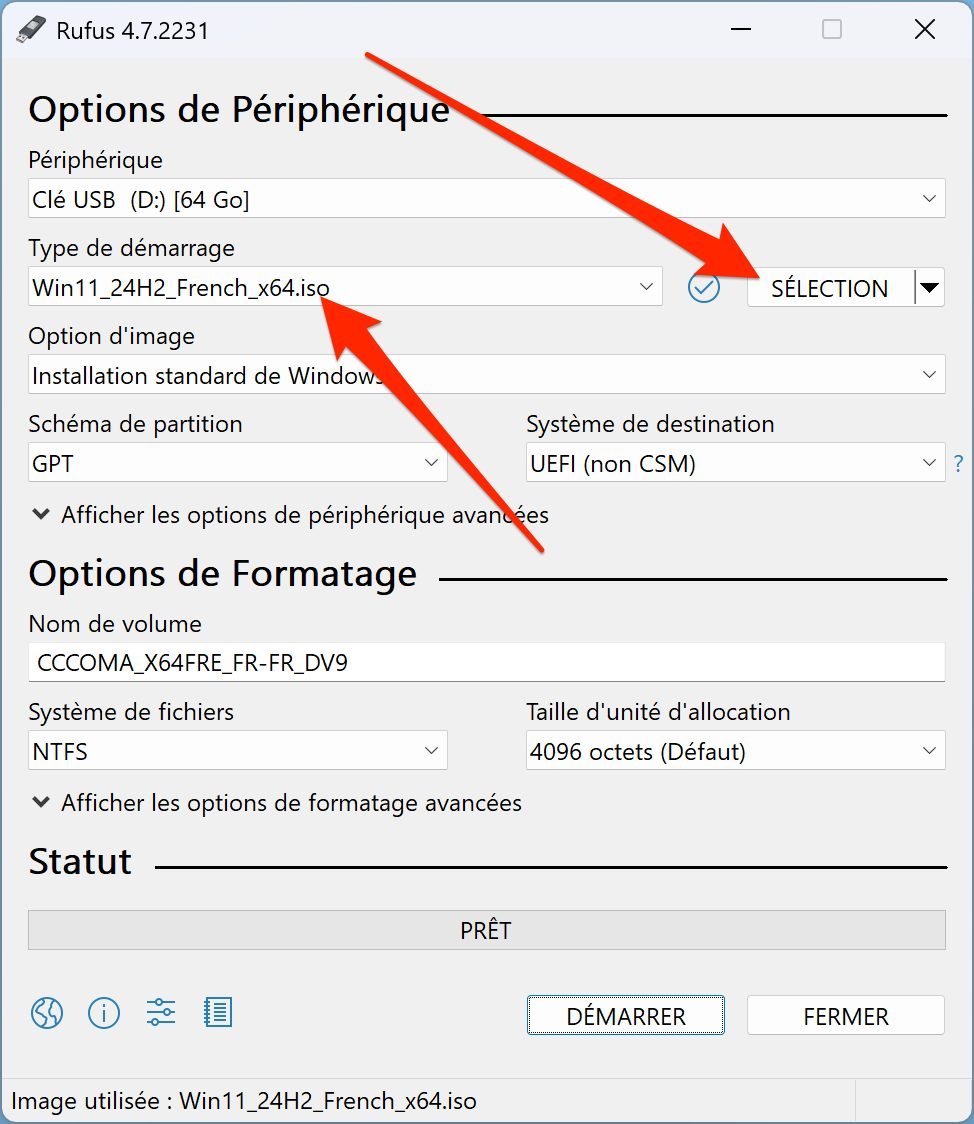Click the About information icon

coord(104,1013)
